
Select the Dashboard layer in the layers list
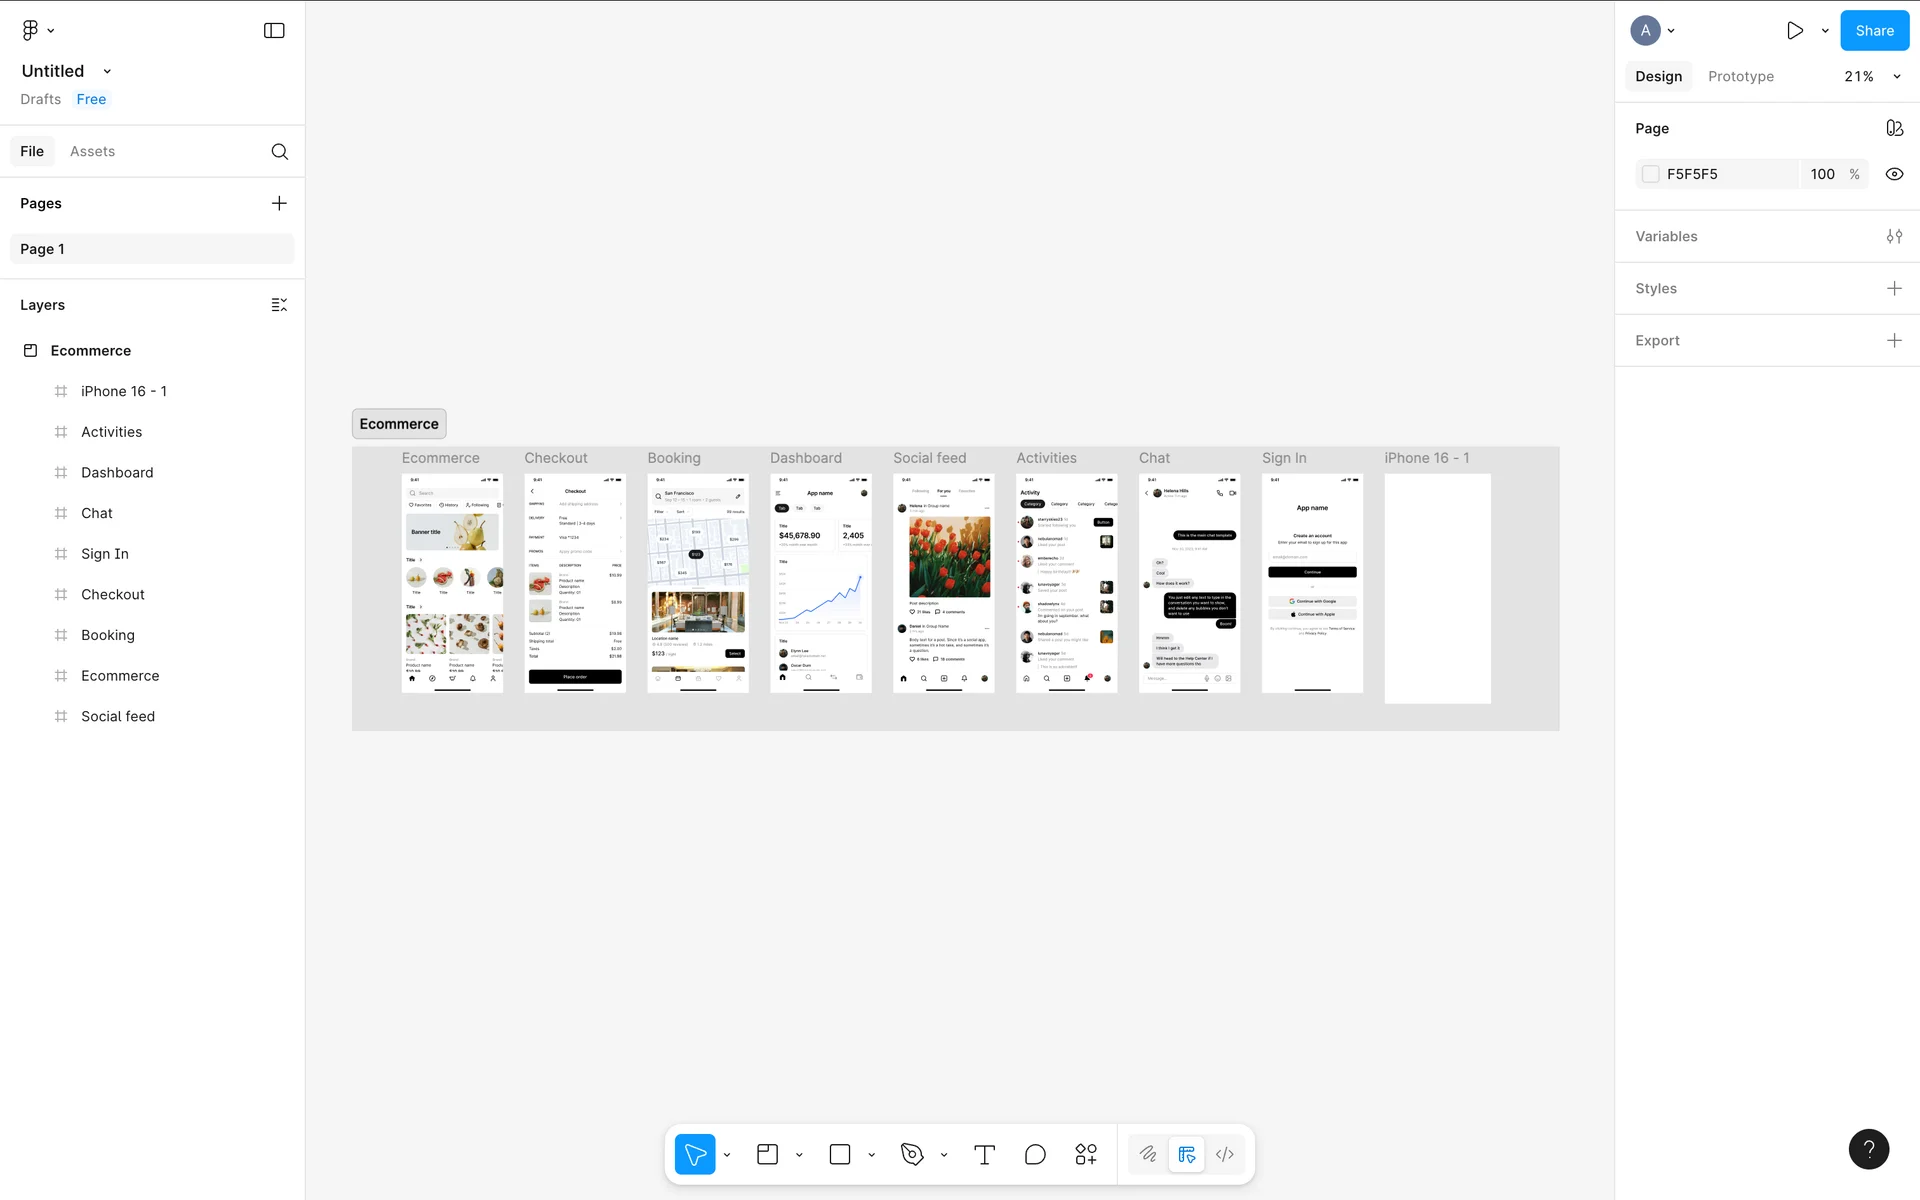tap(117, 472)
